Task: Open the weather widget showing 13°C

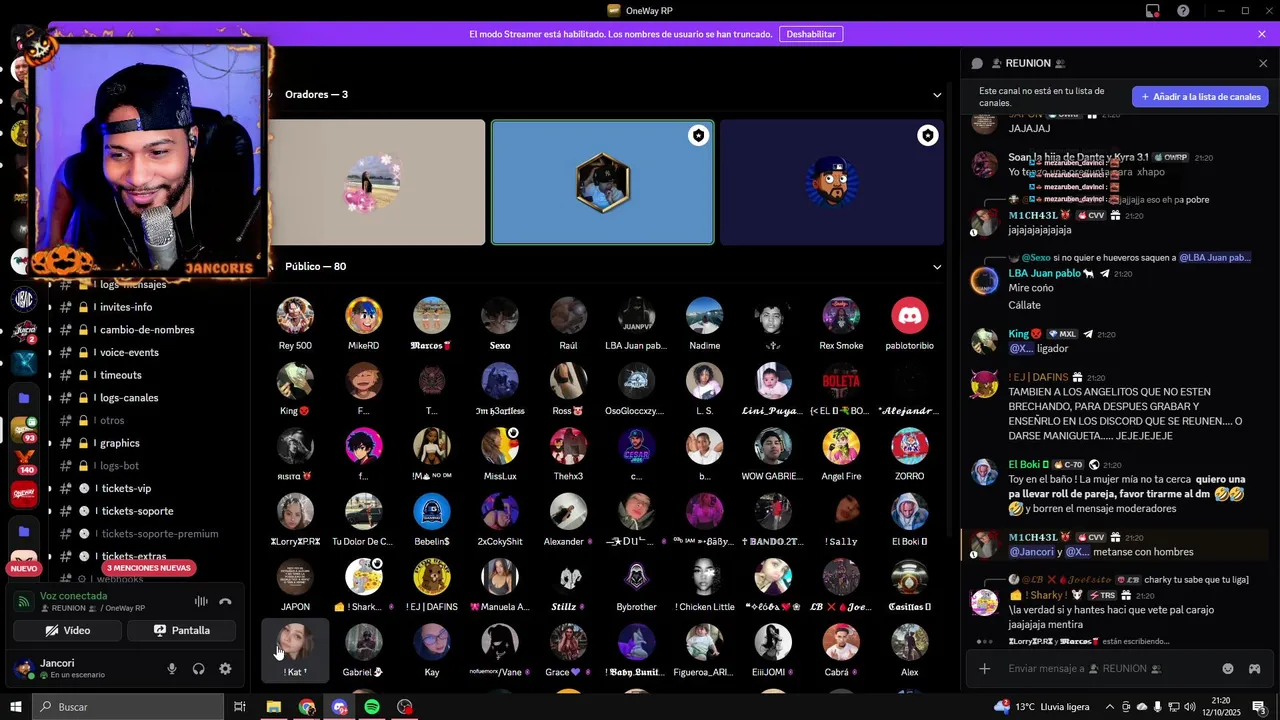Action: click(x=1041, y=707)
